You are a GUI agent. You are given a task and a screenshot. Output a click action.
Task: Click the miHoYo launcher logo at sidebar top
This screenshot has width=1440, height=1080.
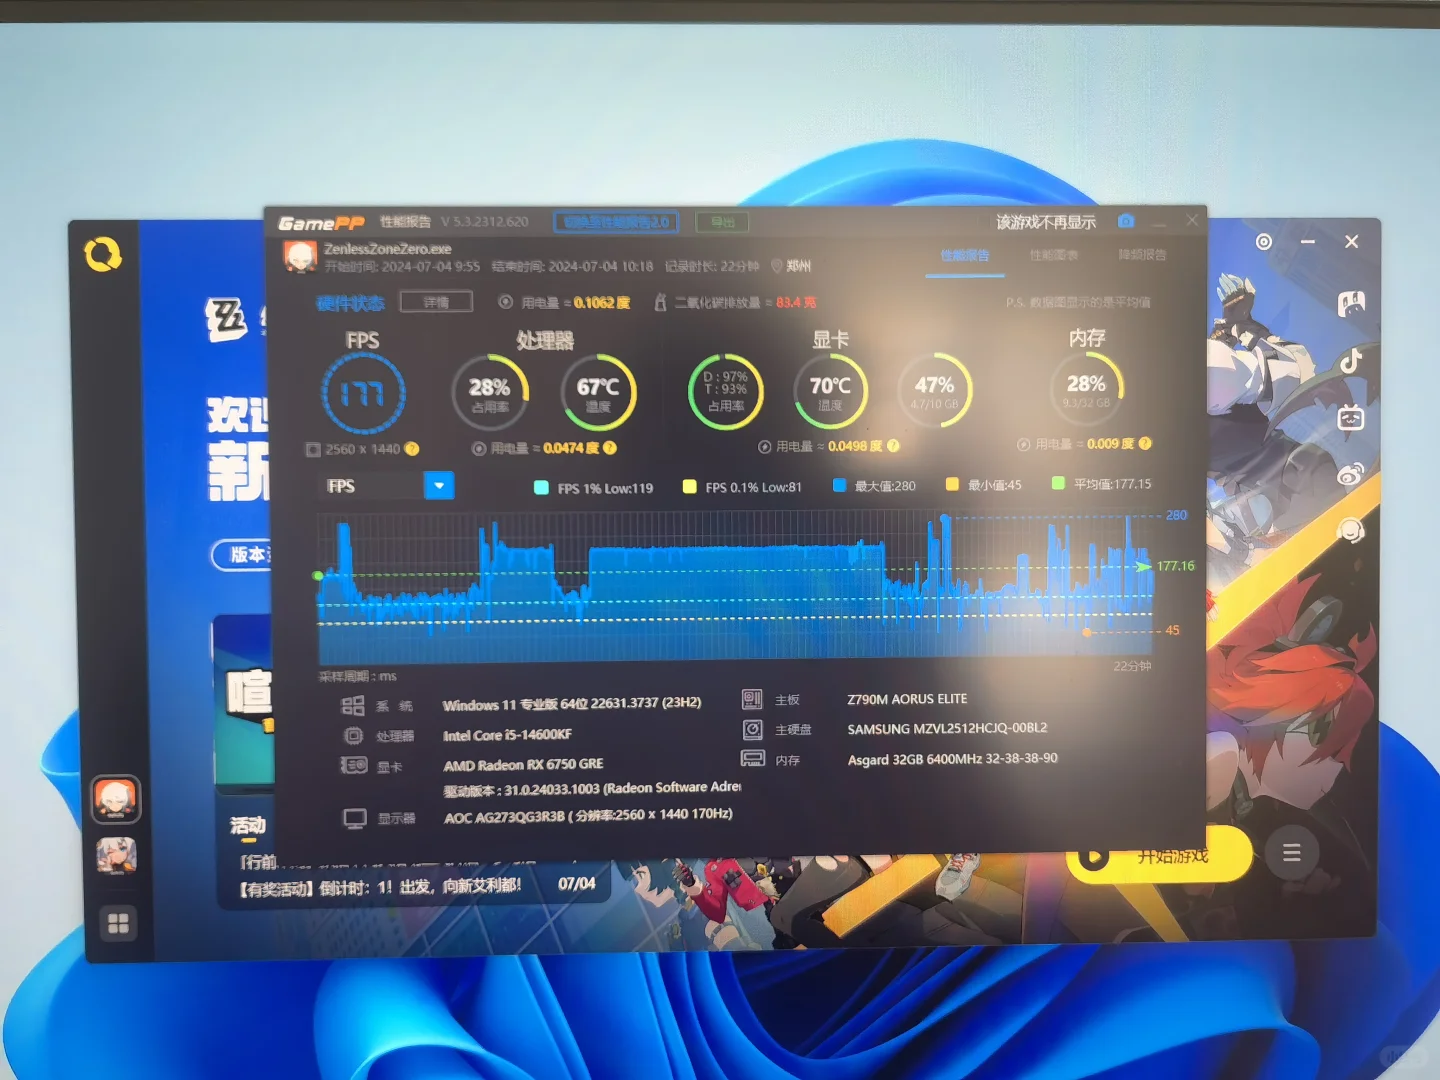(x=103, y=255)
